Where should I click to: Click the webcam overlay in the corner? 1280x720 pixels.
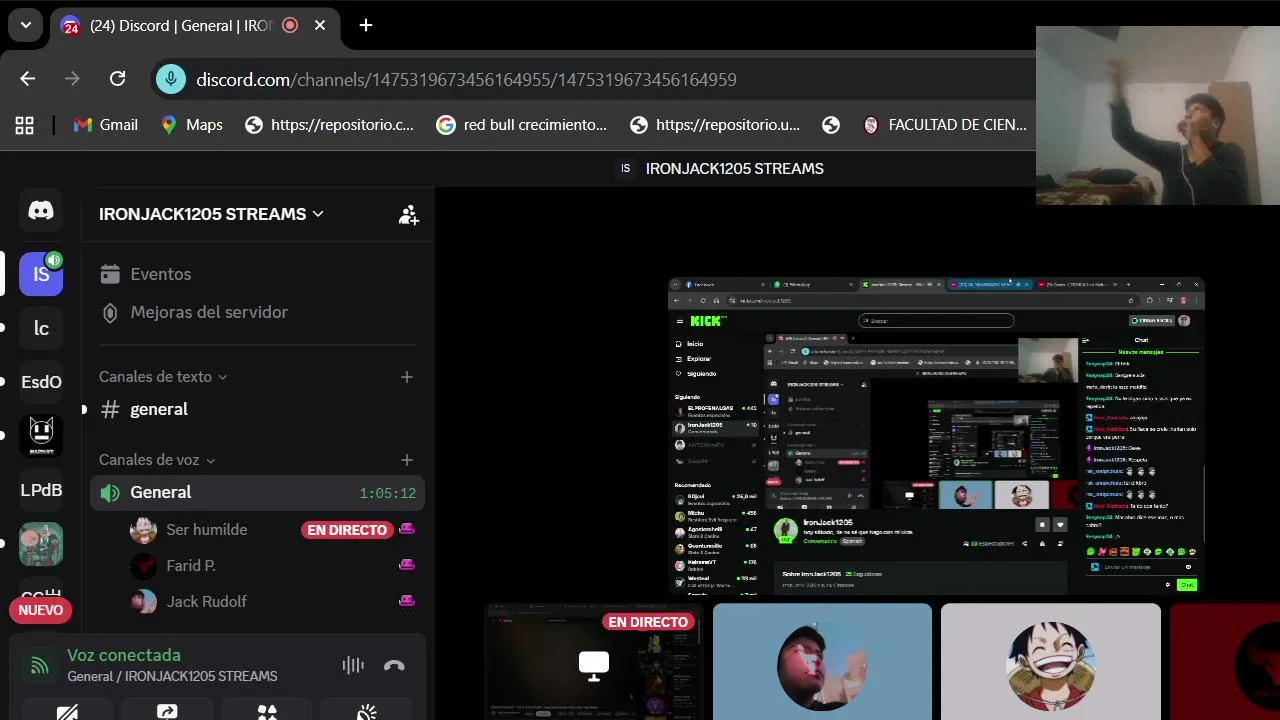(1158, 115)
